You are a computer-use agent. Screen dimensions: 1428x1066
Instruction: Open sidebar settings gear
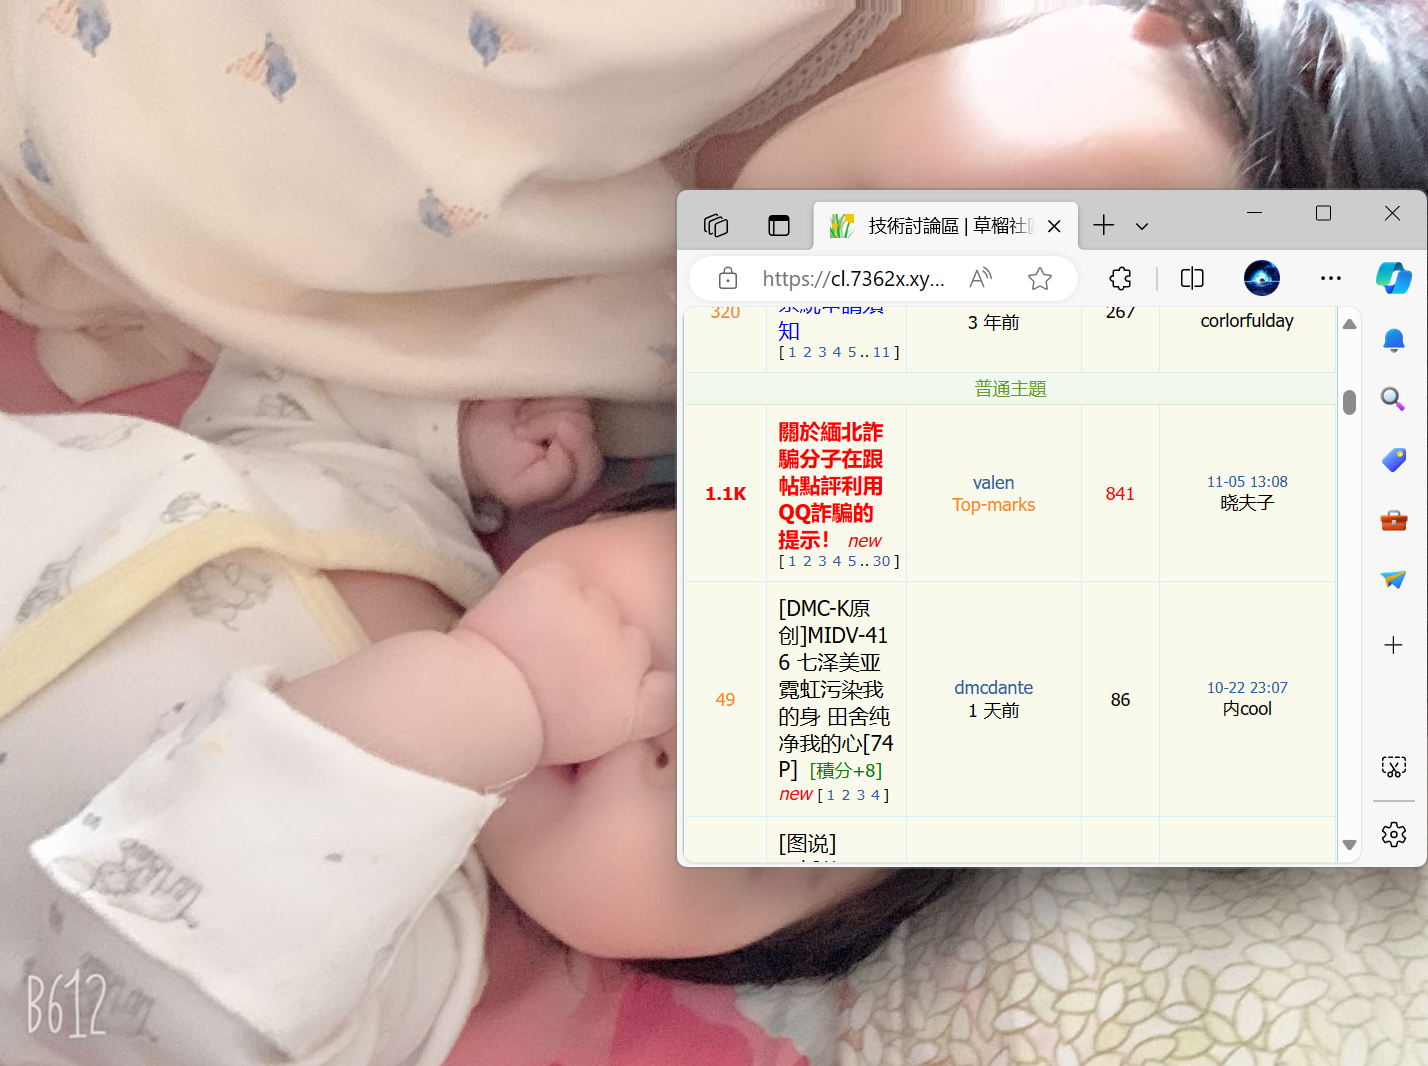(1393, 834)
